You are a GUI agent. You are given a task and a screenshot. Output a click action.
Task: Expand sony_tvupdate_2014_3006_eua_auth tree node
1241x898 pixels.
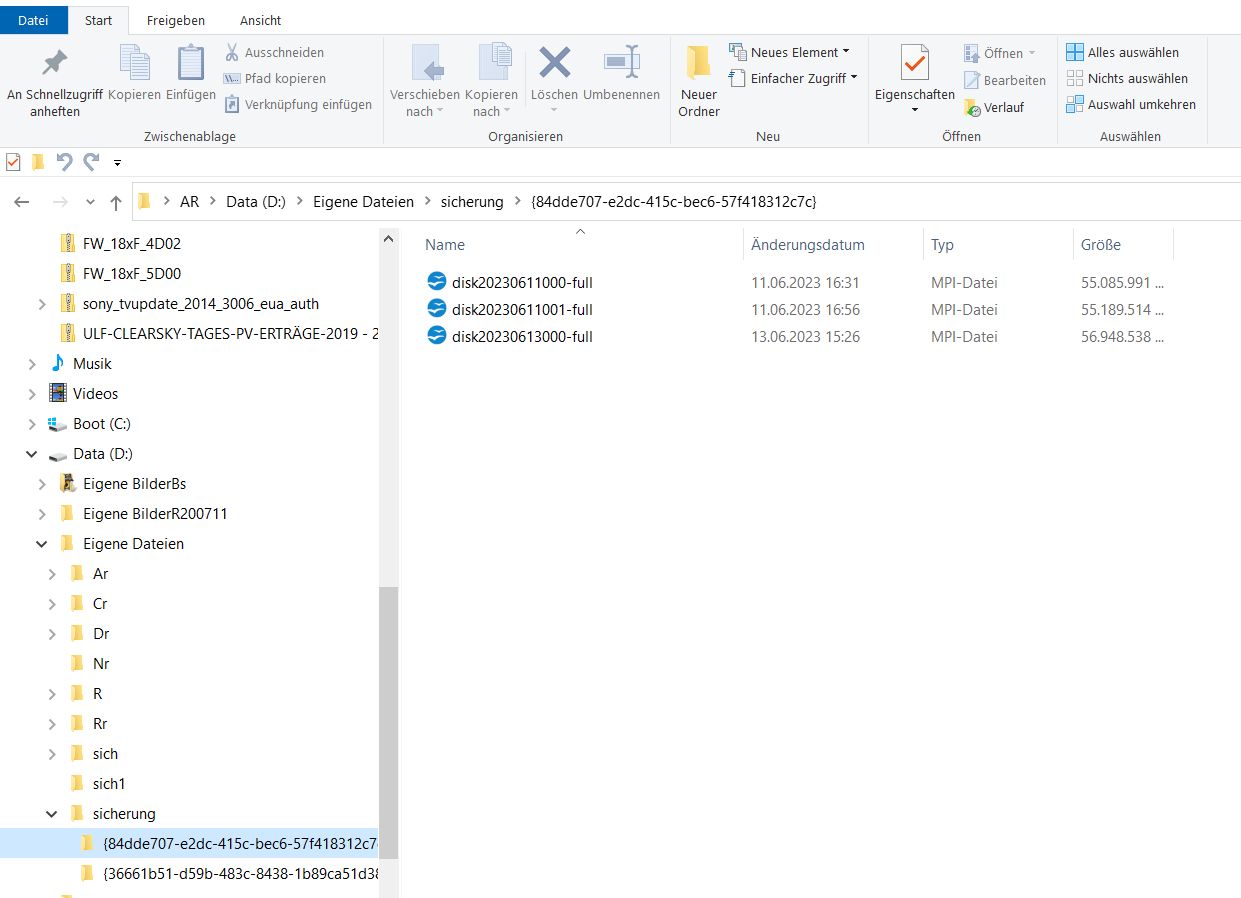[41, 303]
